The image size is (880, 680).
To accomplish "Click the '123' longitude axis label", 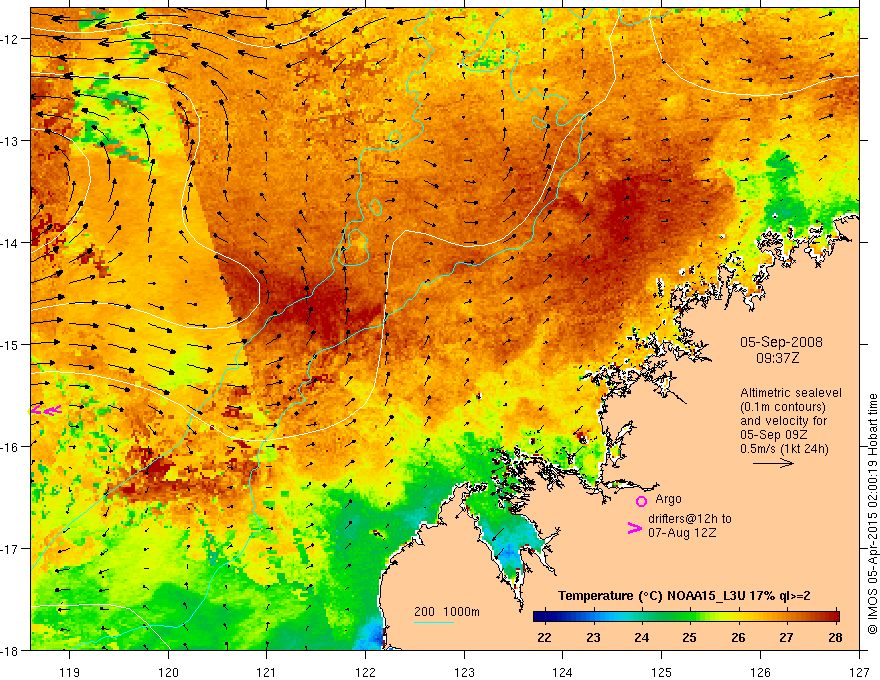I will point(464,672).
